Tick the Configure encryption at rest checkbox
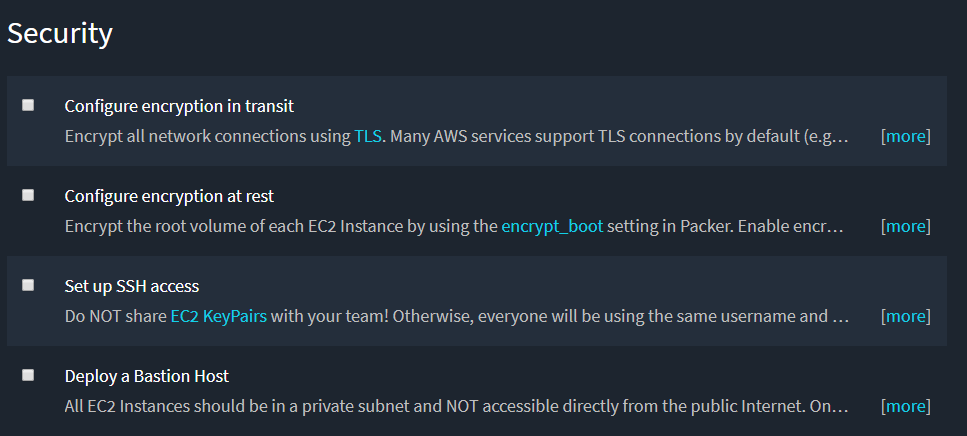This screenshot has height=436, width=967. click(28, 195)
